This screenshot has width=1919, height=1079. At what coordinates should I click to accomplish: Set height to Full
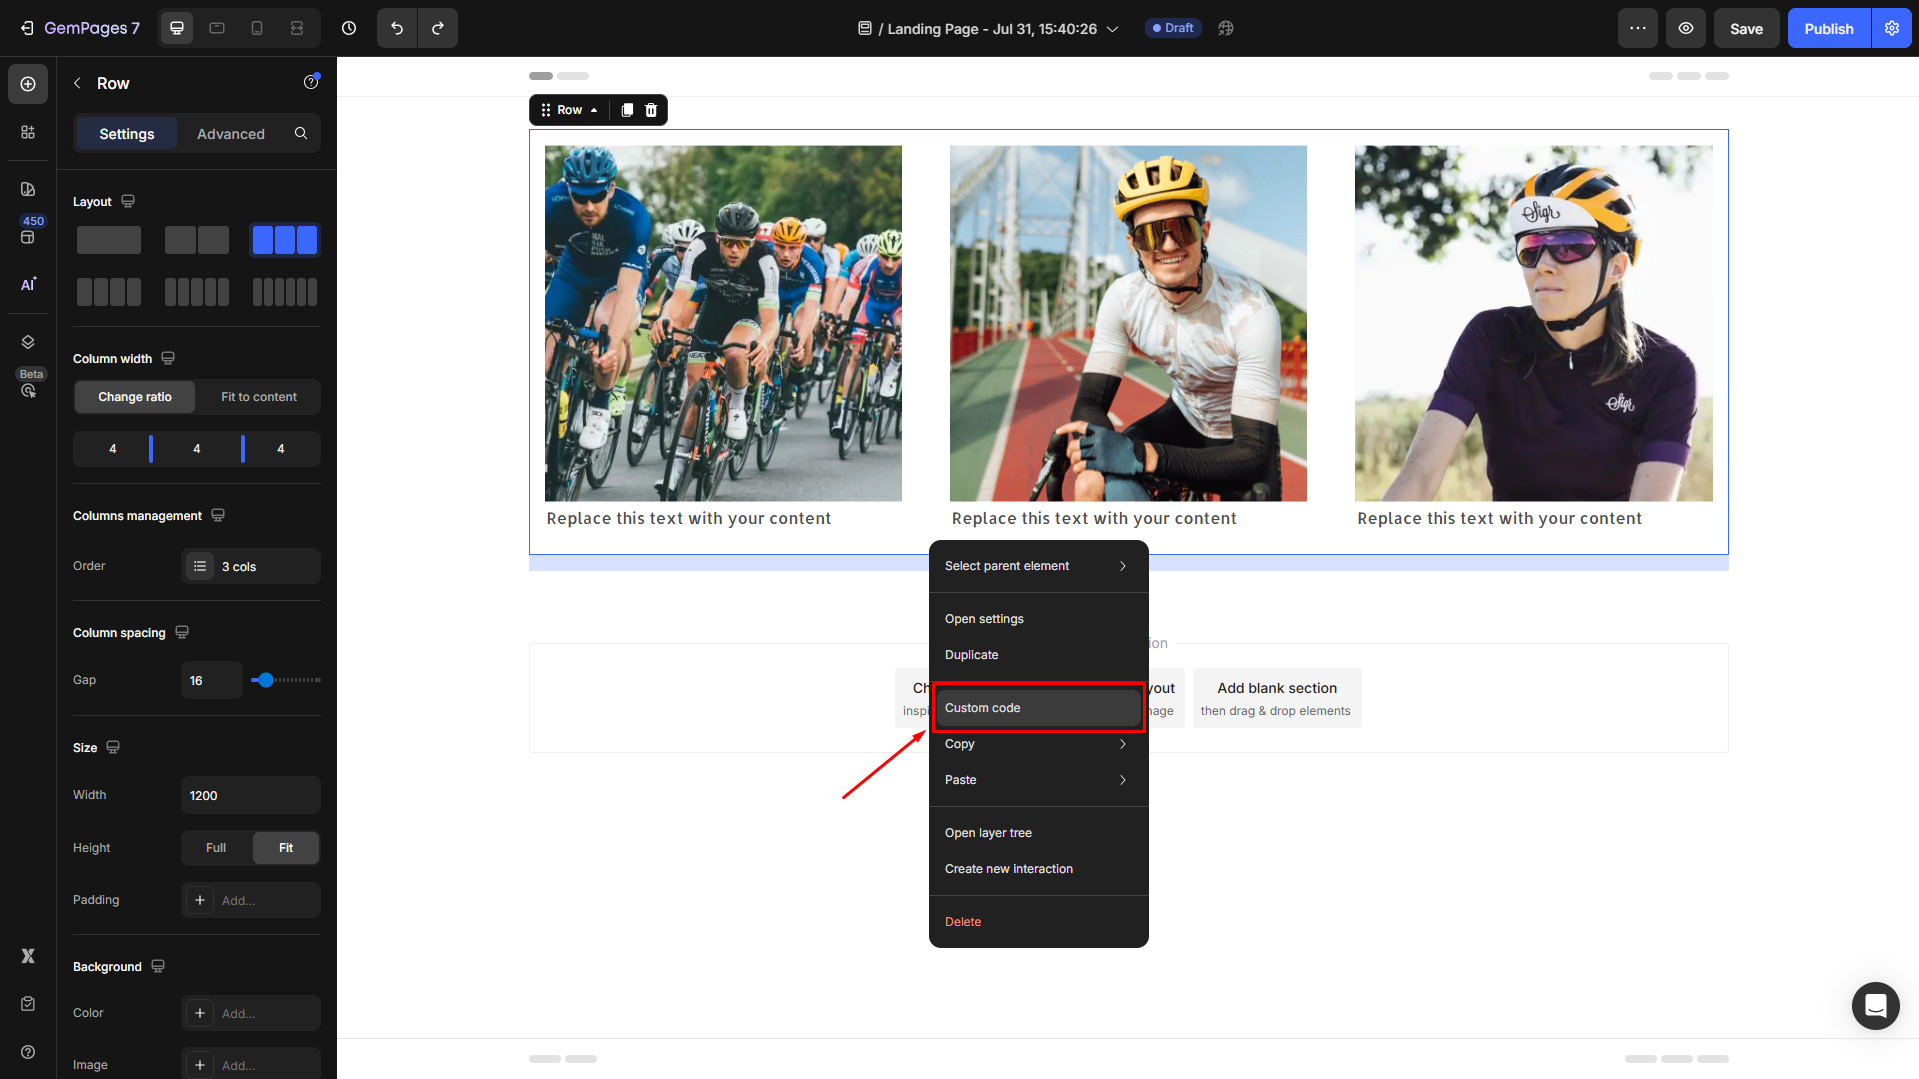[216, 848]
